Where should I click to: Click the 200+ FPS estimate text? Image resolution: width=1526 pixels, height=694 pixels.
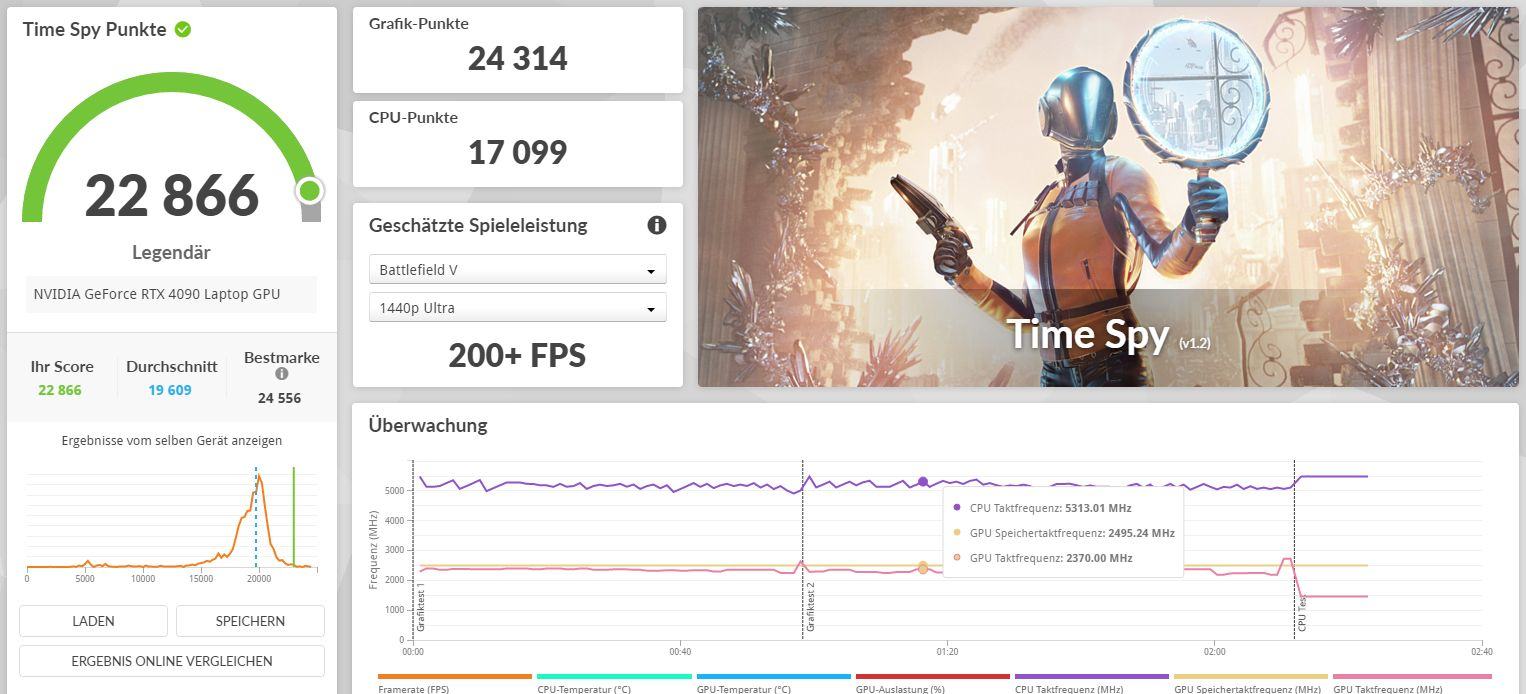point(517,355)
